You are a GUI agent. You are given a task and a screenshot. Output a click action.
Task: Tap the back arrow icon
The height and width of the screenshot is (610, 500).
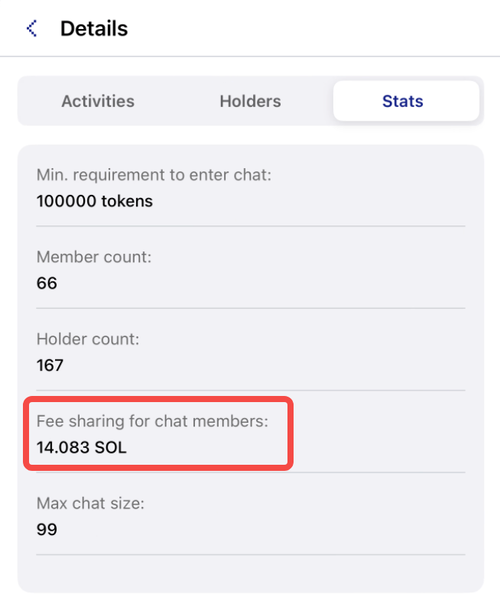(32, 28)
